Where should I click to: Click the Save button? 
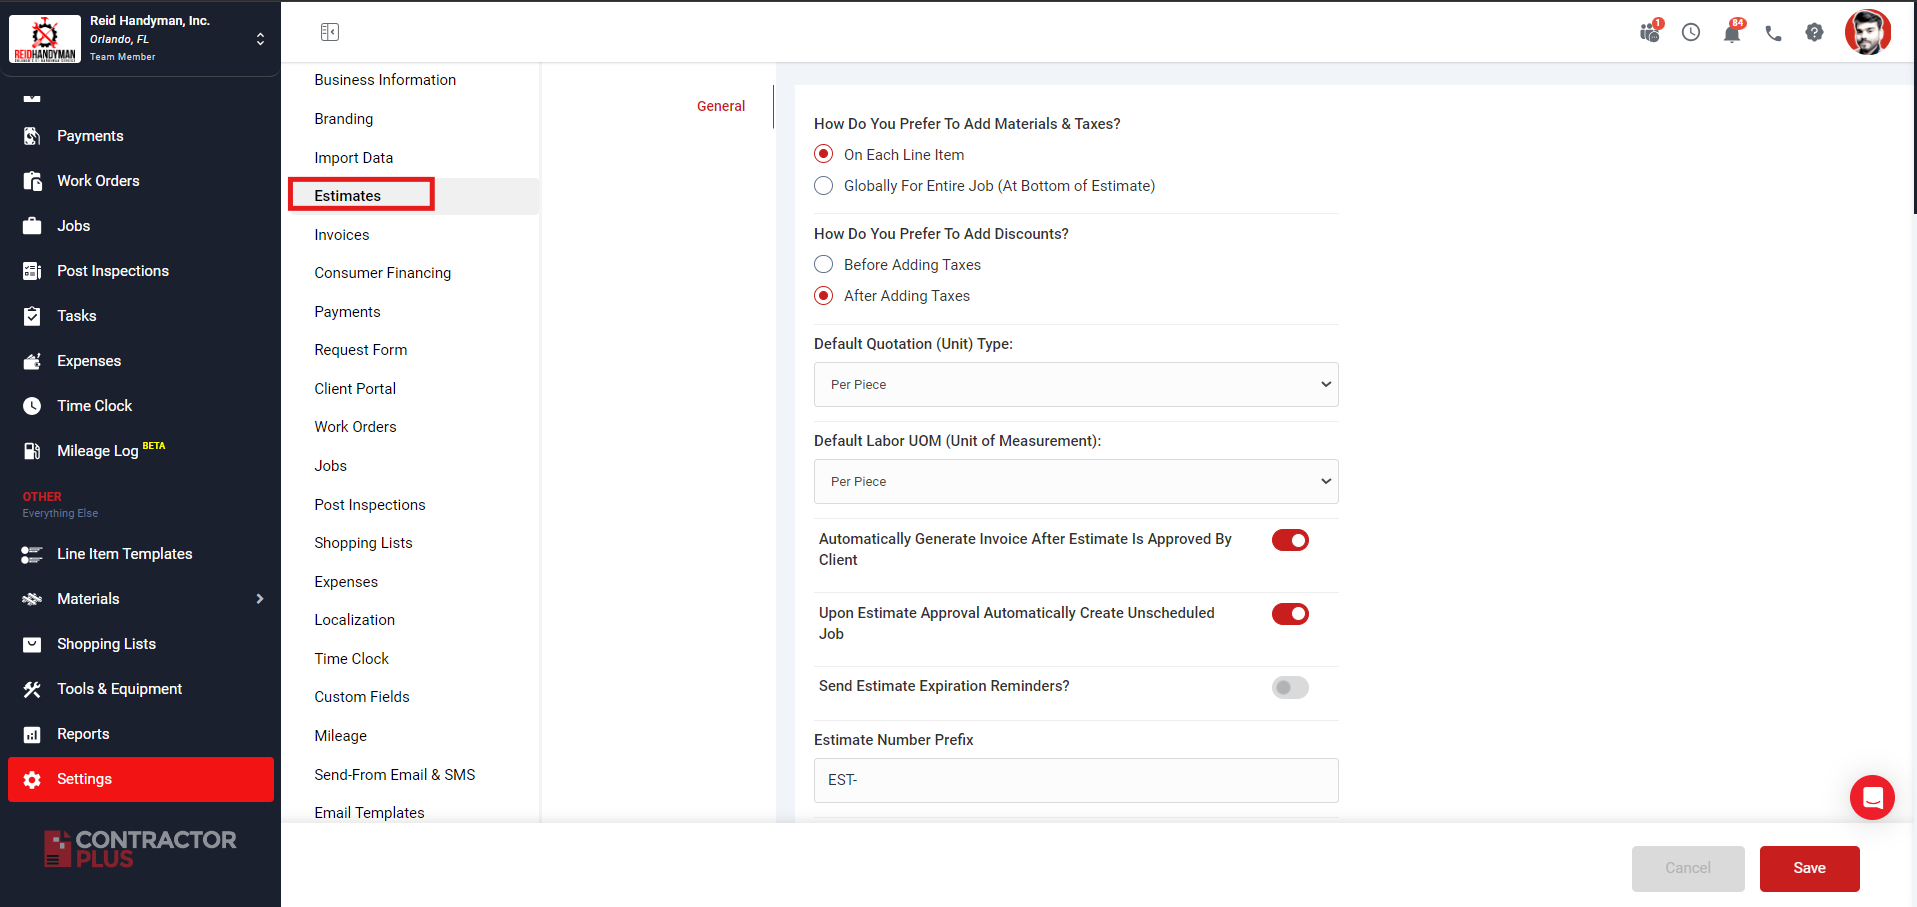coord(1808,868)
